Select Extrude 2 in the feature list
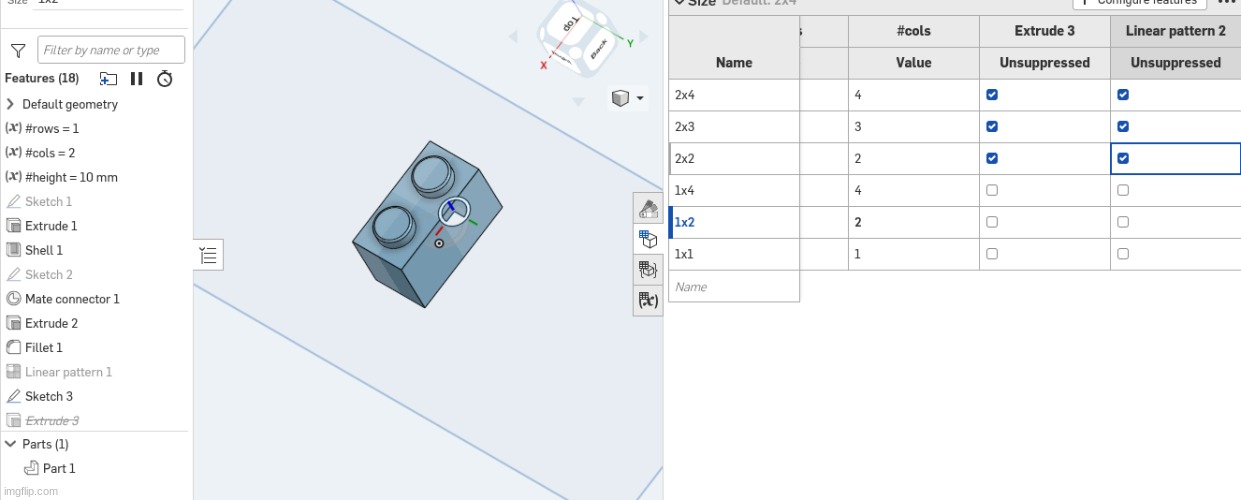 [x=51, y=323]
